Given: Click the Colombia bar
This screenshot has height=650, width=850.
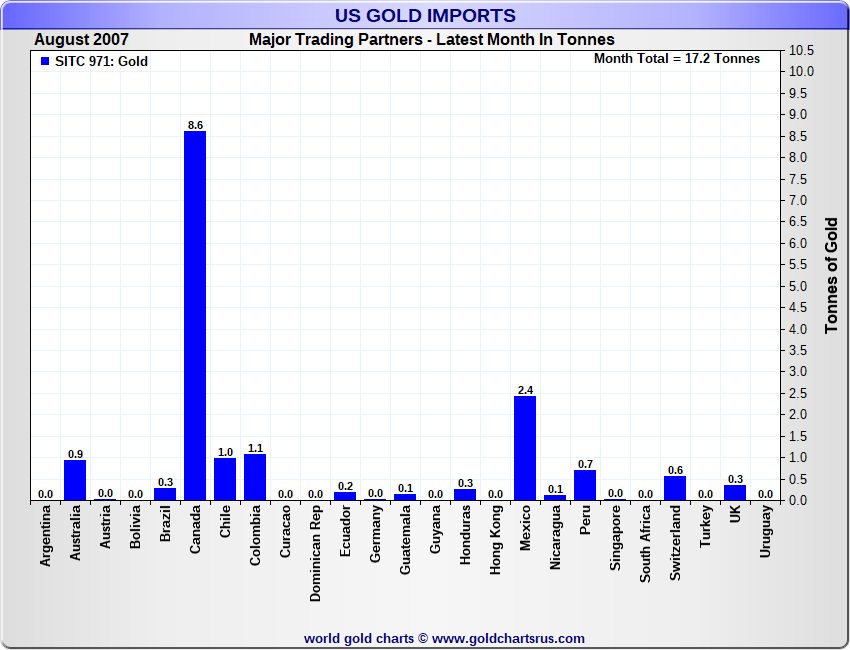Looking at the screenshot, I should [255, 477].
